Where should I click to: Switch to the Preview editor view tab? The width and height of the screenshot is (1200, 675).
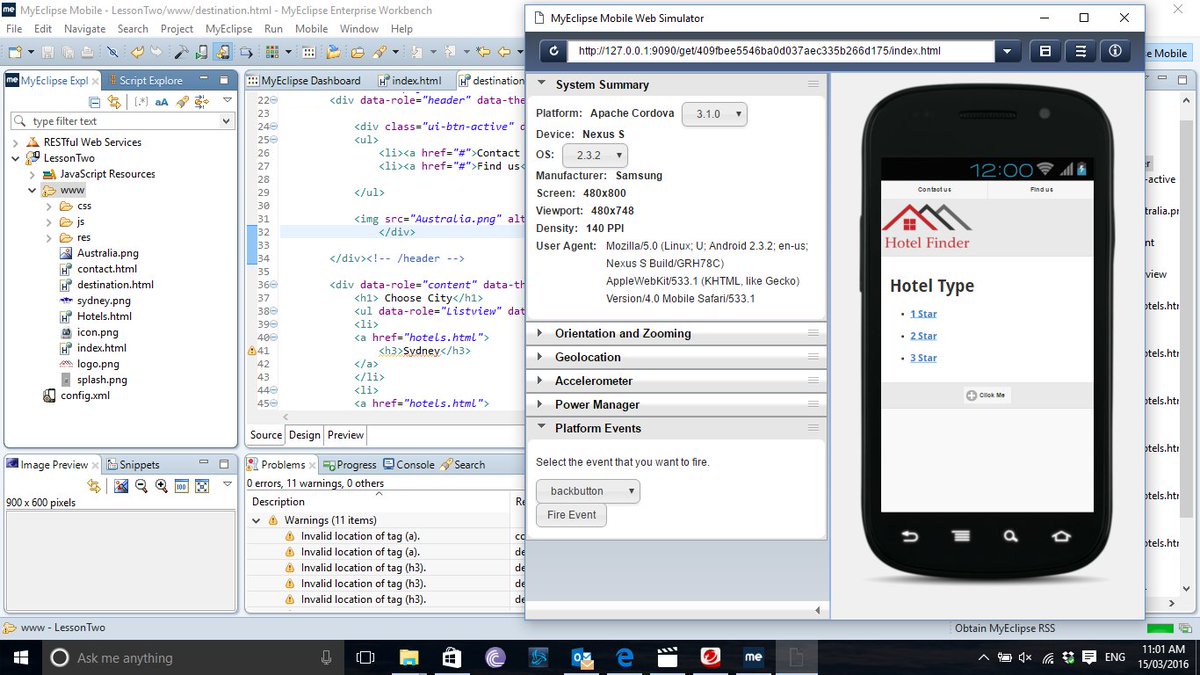(x=346, y=435)
